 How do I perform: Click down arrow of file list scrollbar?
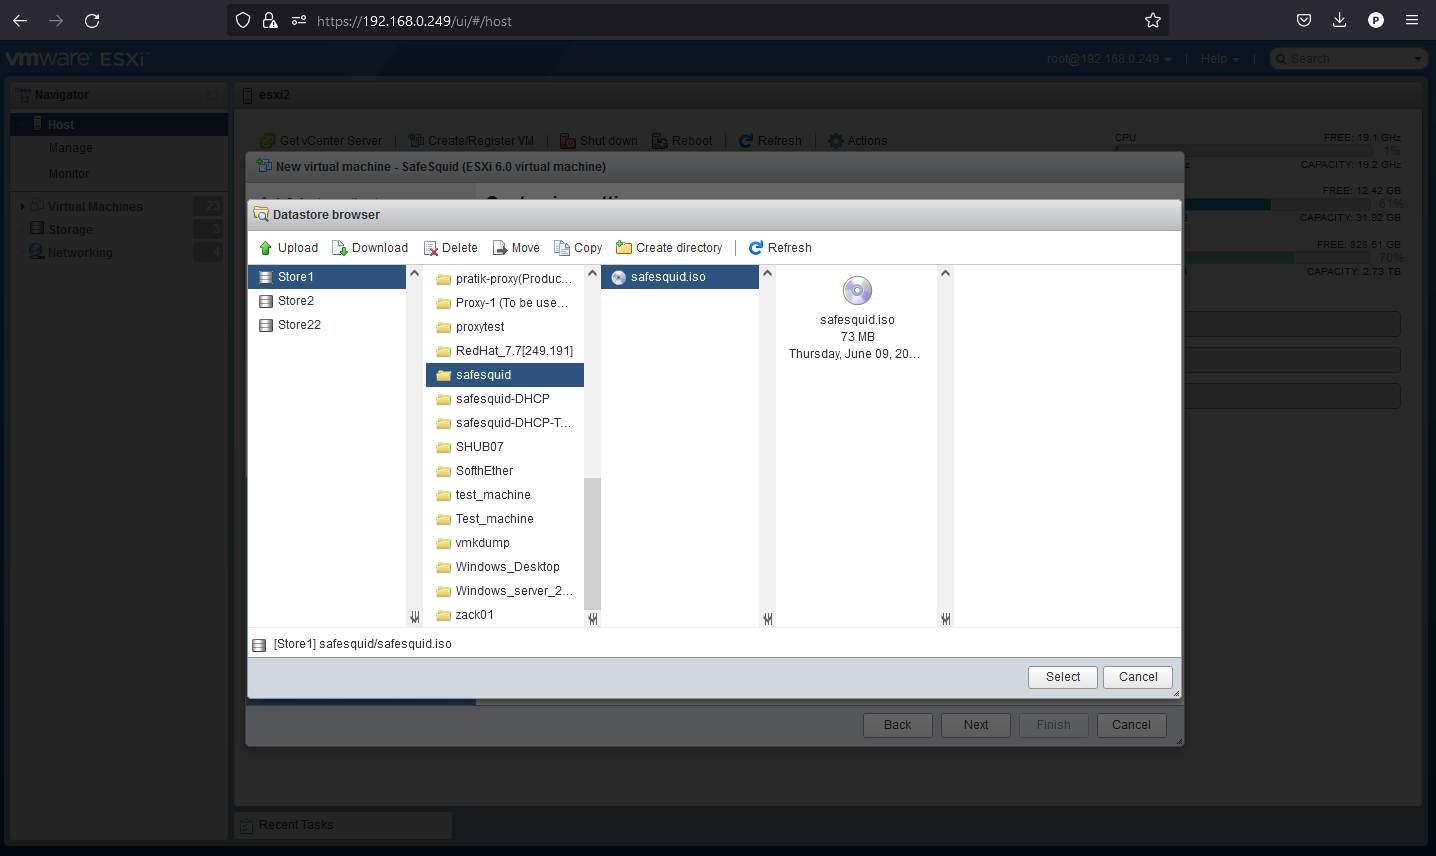click(x=768, y=619)
